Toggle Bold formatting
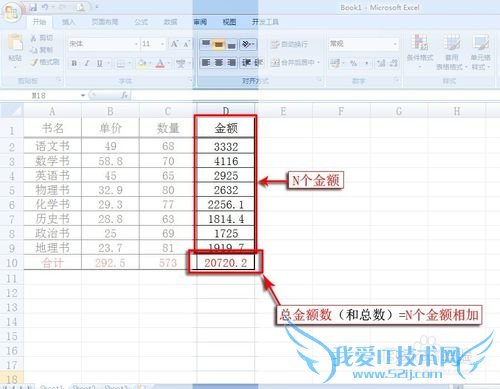Viewport: 500px width, 389px height. pos(74,63)
